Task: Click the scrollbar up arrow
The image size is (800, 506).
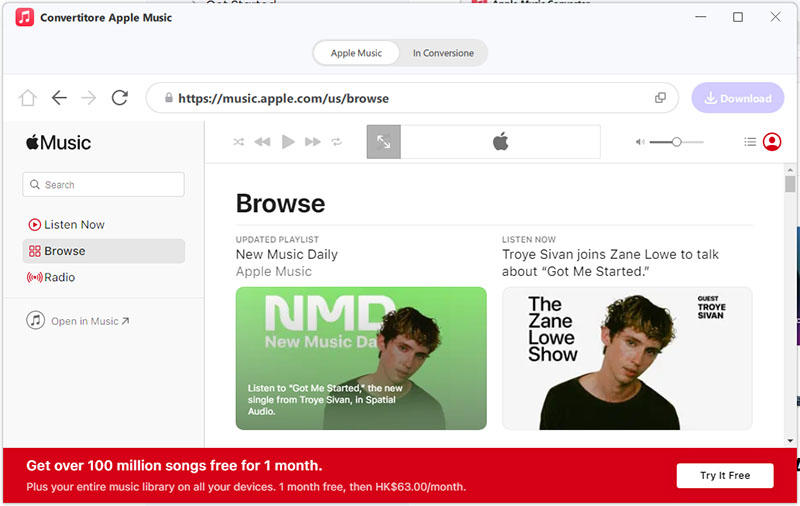Action: (790, 170)
